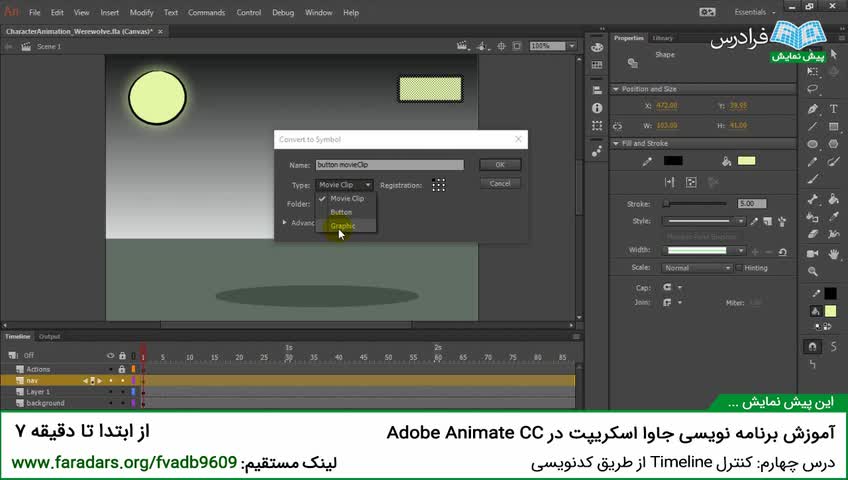Click the Edit Scene clapperboard icon

[461, 46]
